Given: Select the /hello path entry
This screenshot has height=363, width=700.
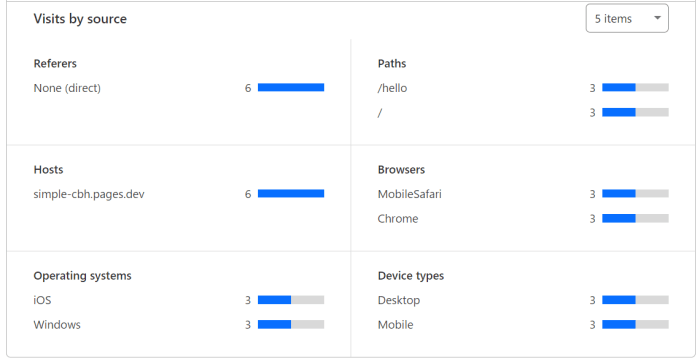Looking at the screenshot, I should point(523,88).
